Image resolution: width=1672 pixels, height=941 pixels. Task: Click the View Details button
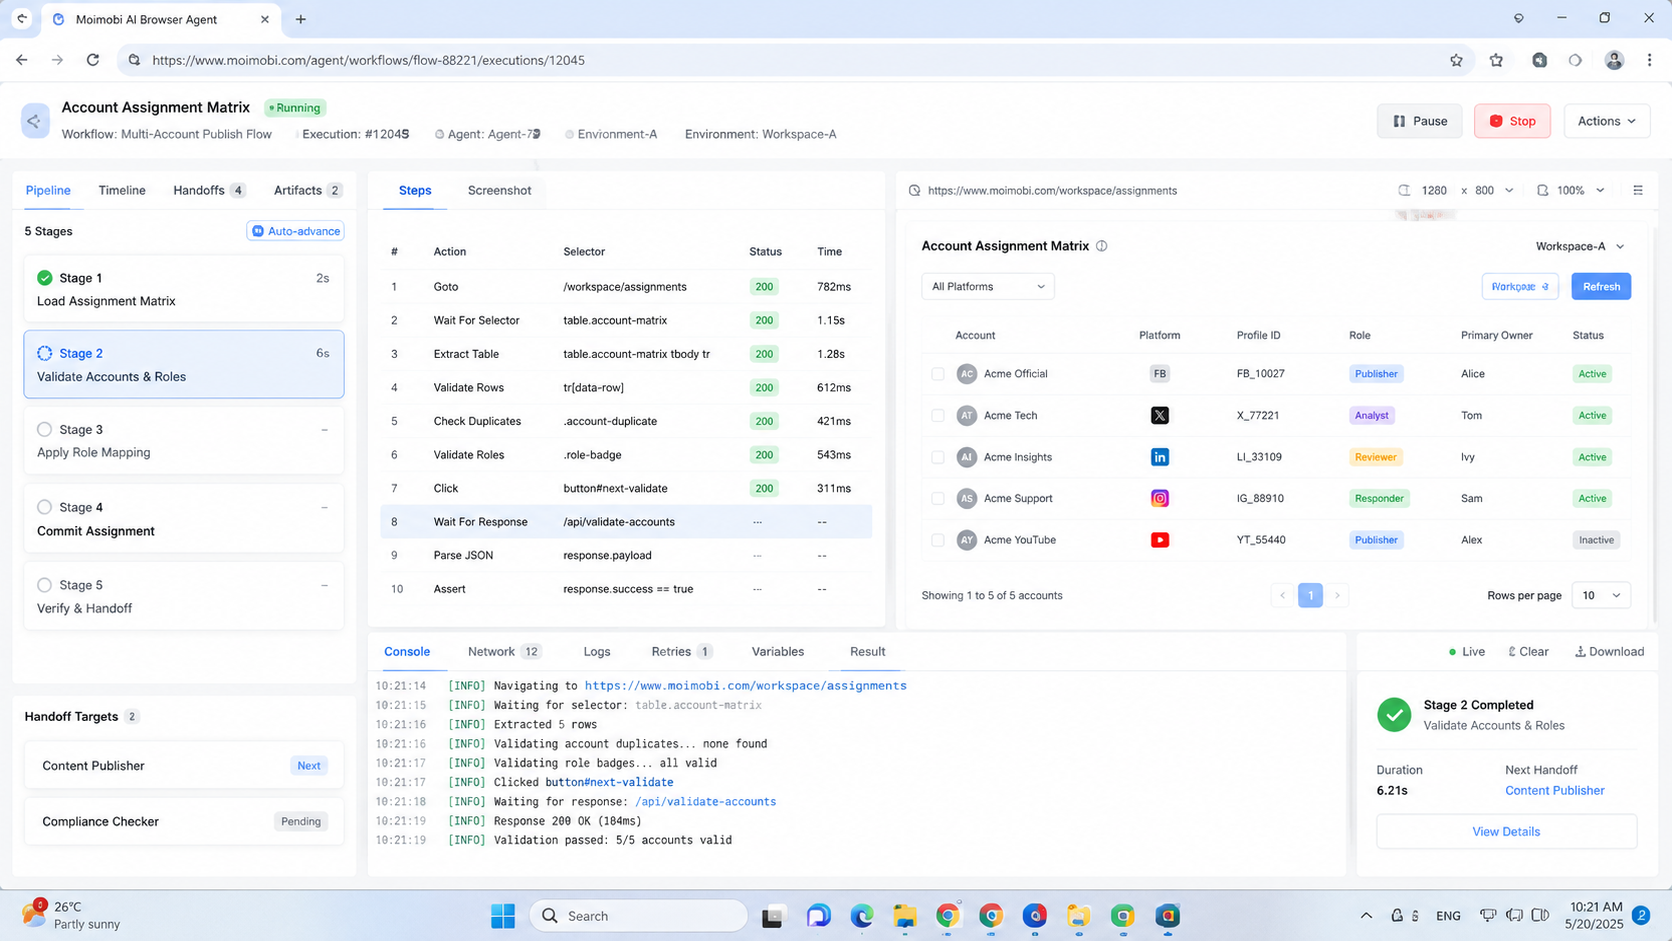pyautogui.click(x=1506, y=831)
